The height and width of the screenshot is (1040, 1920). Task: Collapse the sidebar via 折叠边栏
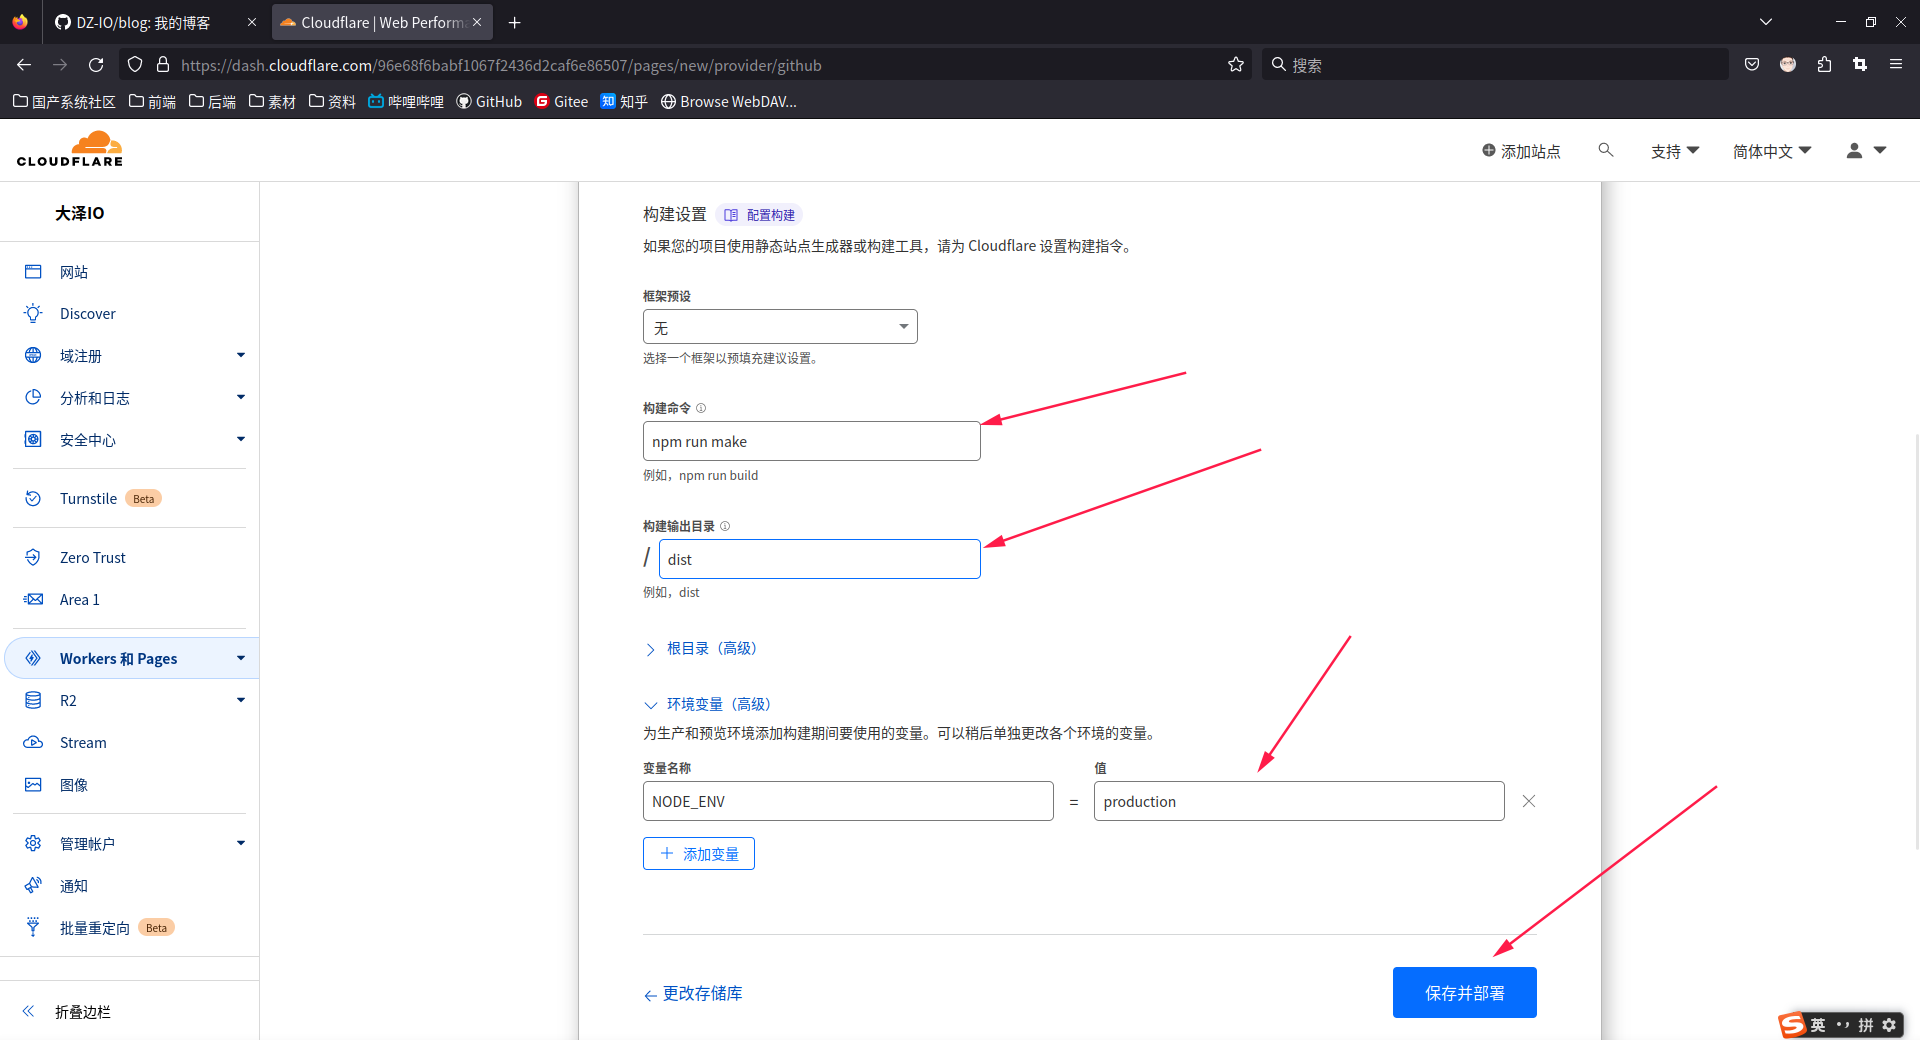[x=82, y=1011]
